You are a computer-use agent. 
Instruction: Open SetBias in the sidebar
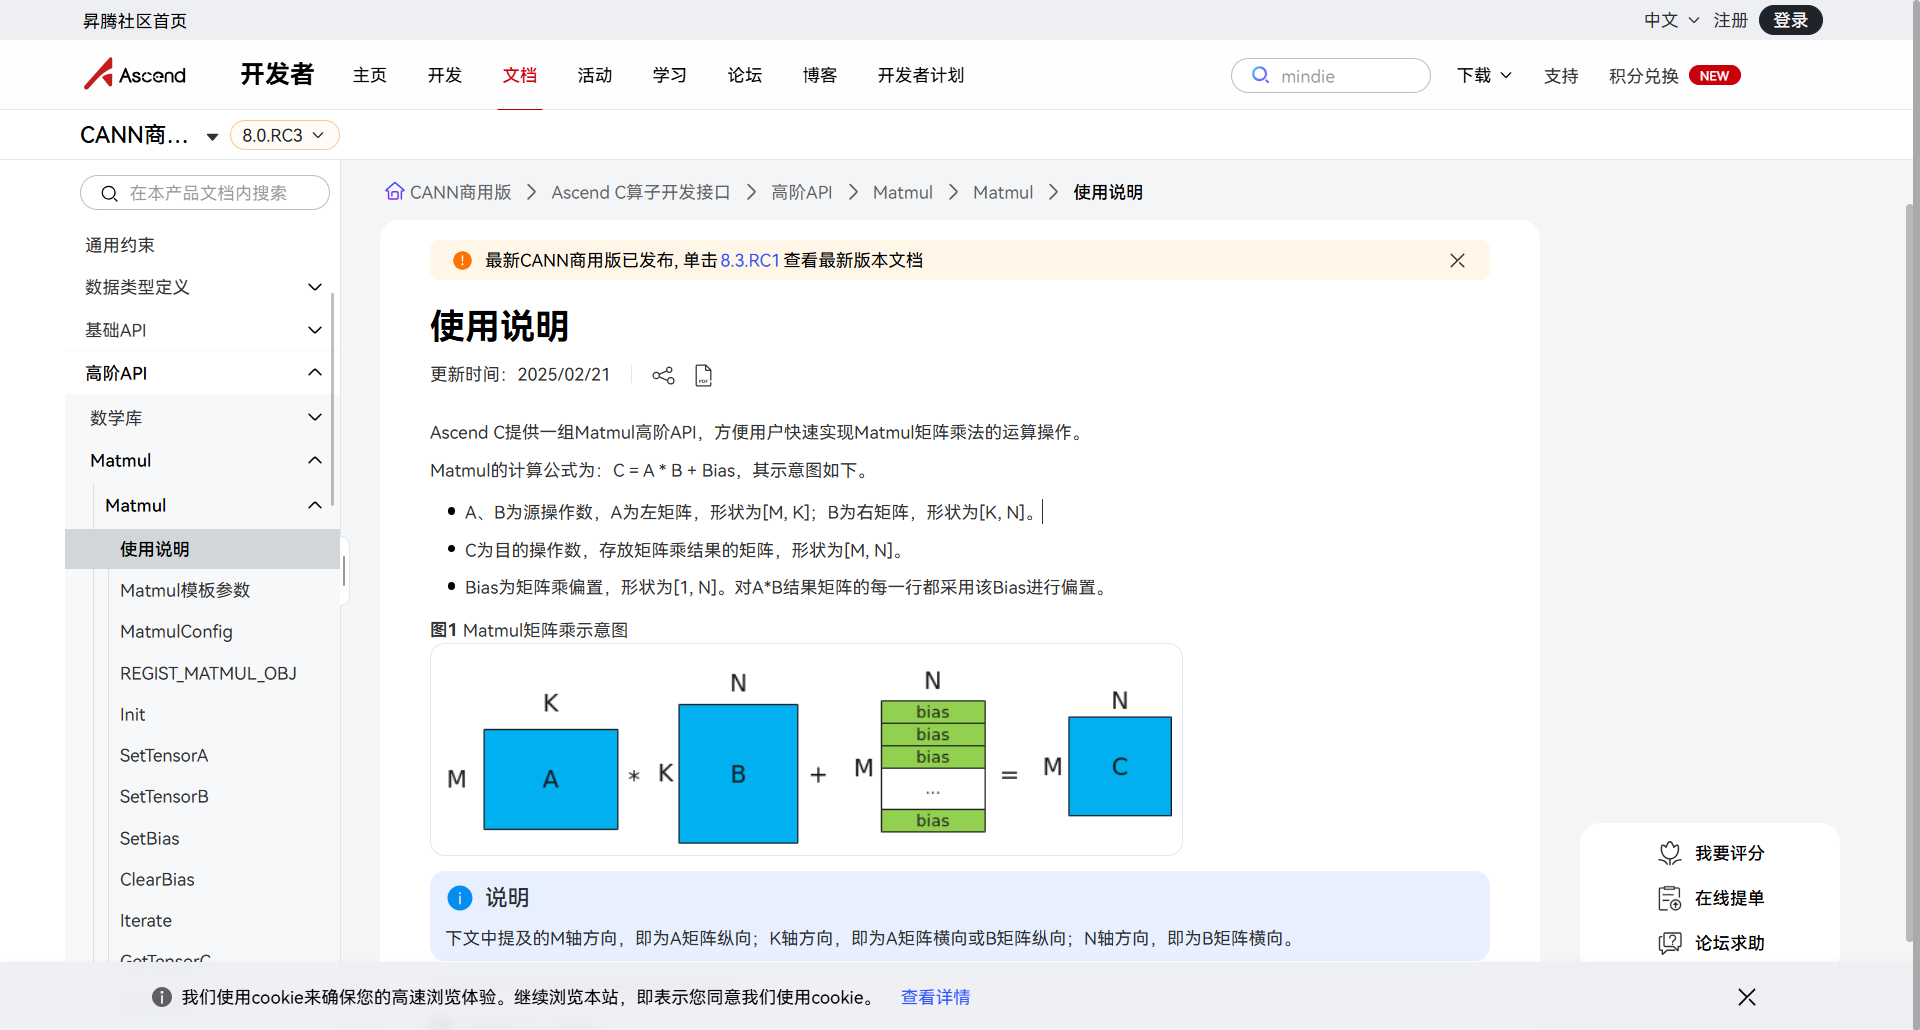click(150, 838)
